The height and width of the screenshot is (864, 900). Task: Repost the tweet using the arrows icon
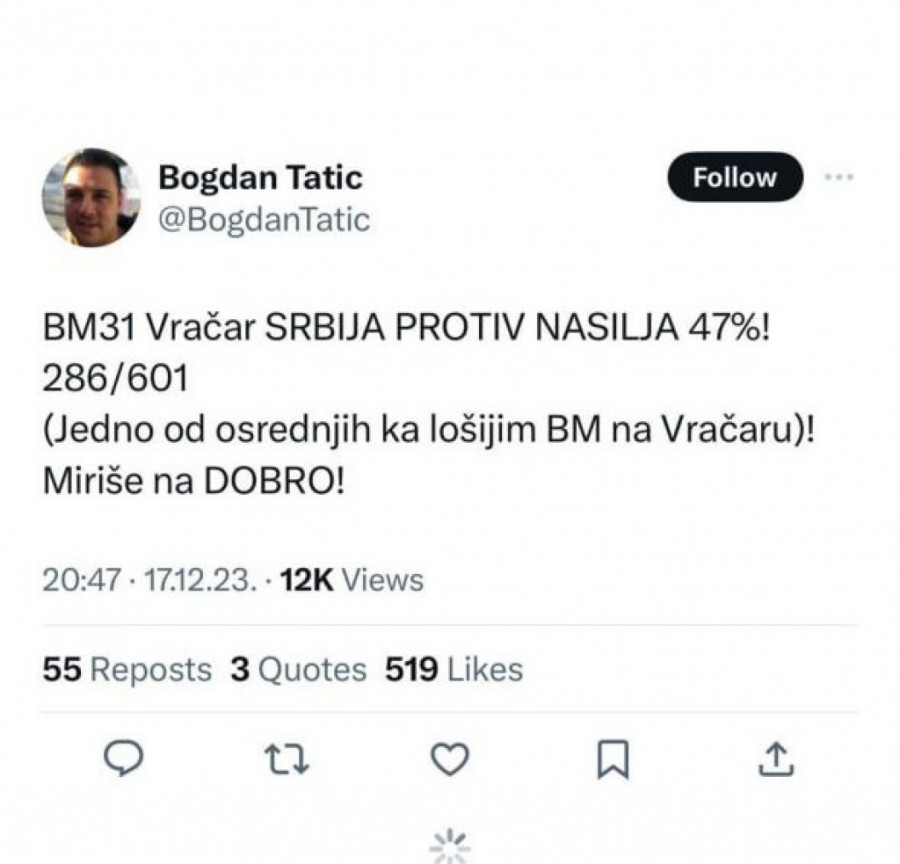[287, 759]
